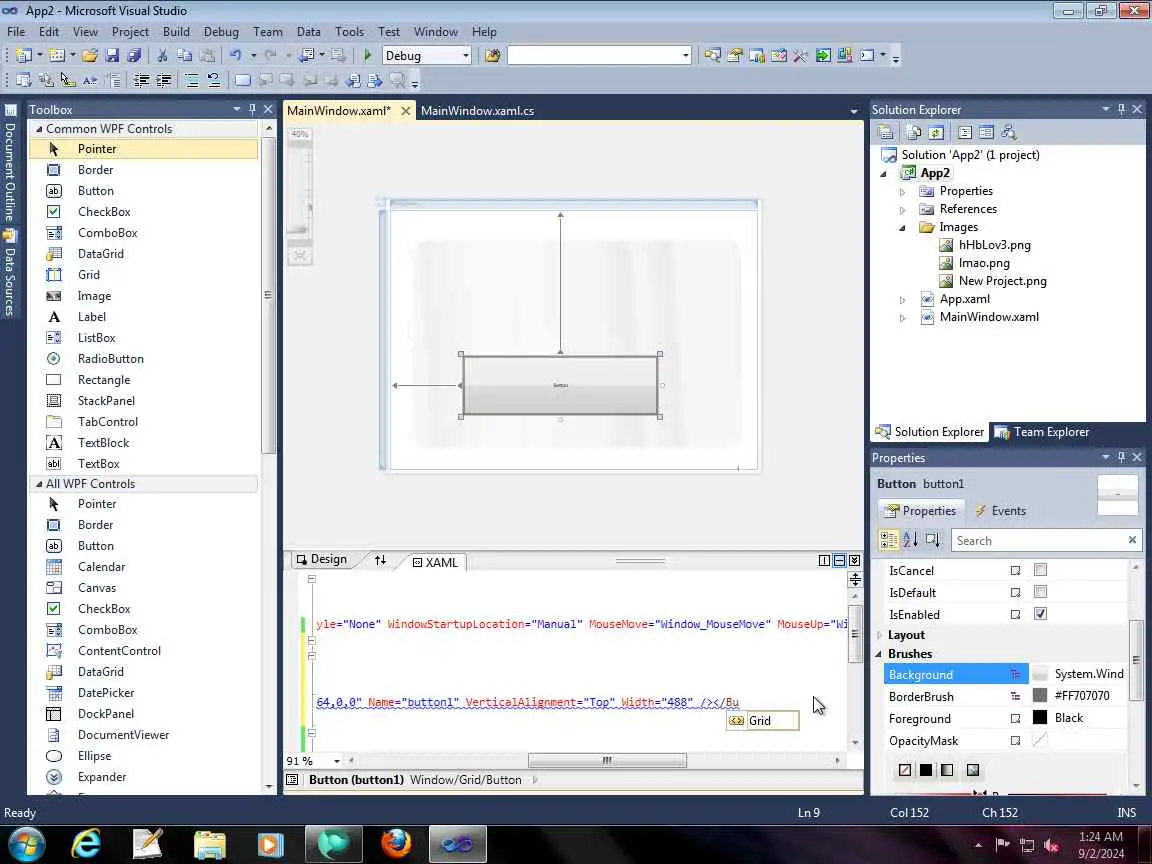Collapse the Brushes property category
Viewport: 1152px width, 864px height.
click(879, 654)
